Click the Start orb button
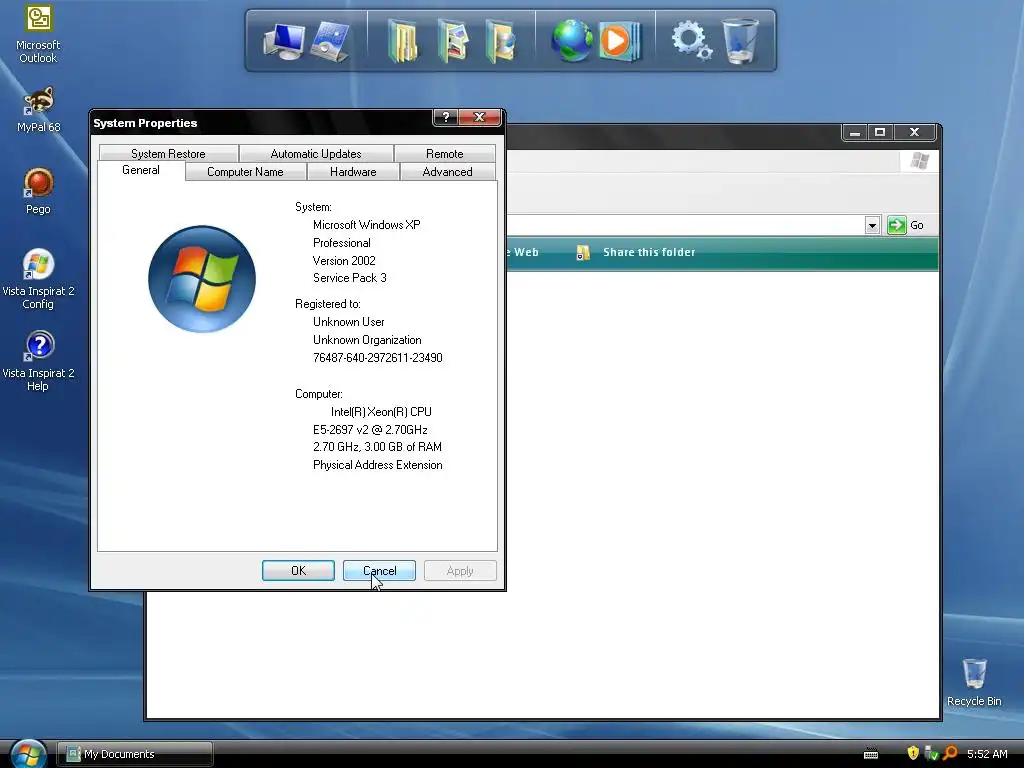Viewport: 1024px width, 768px height. click(x=28, y=754)
